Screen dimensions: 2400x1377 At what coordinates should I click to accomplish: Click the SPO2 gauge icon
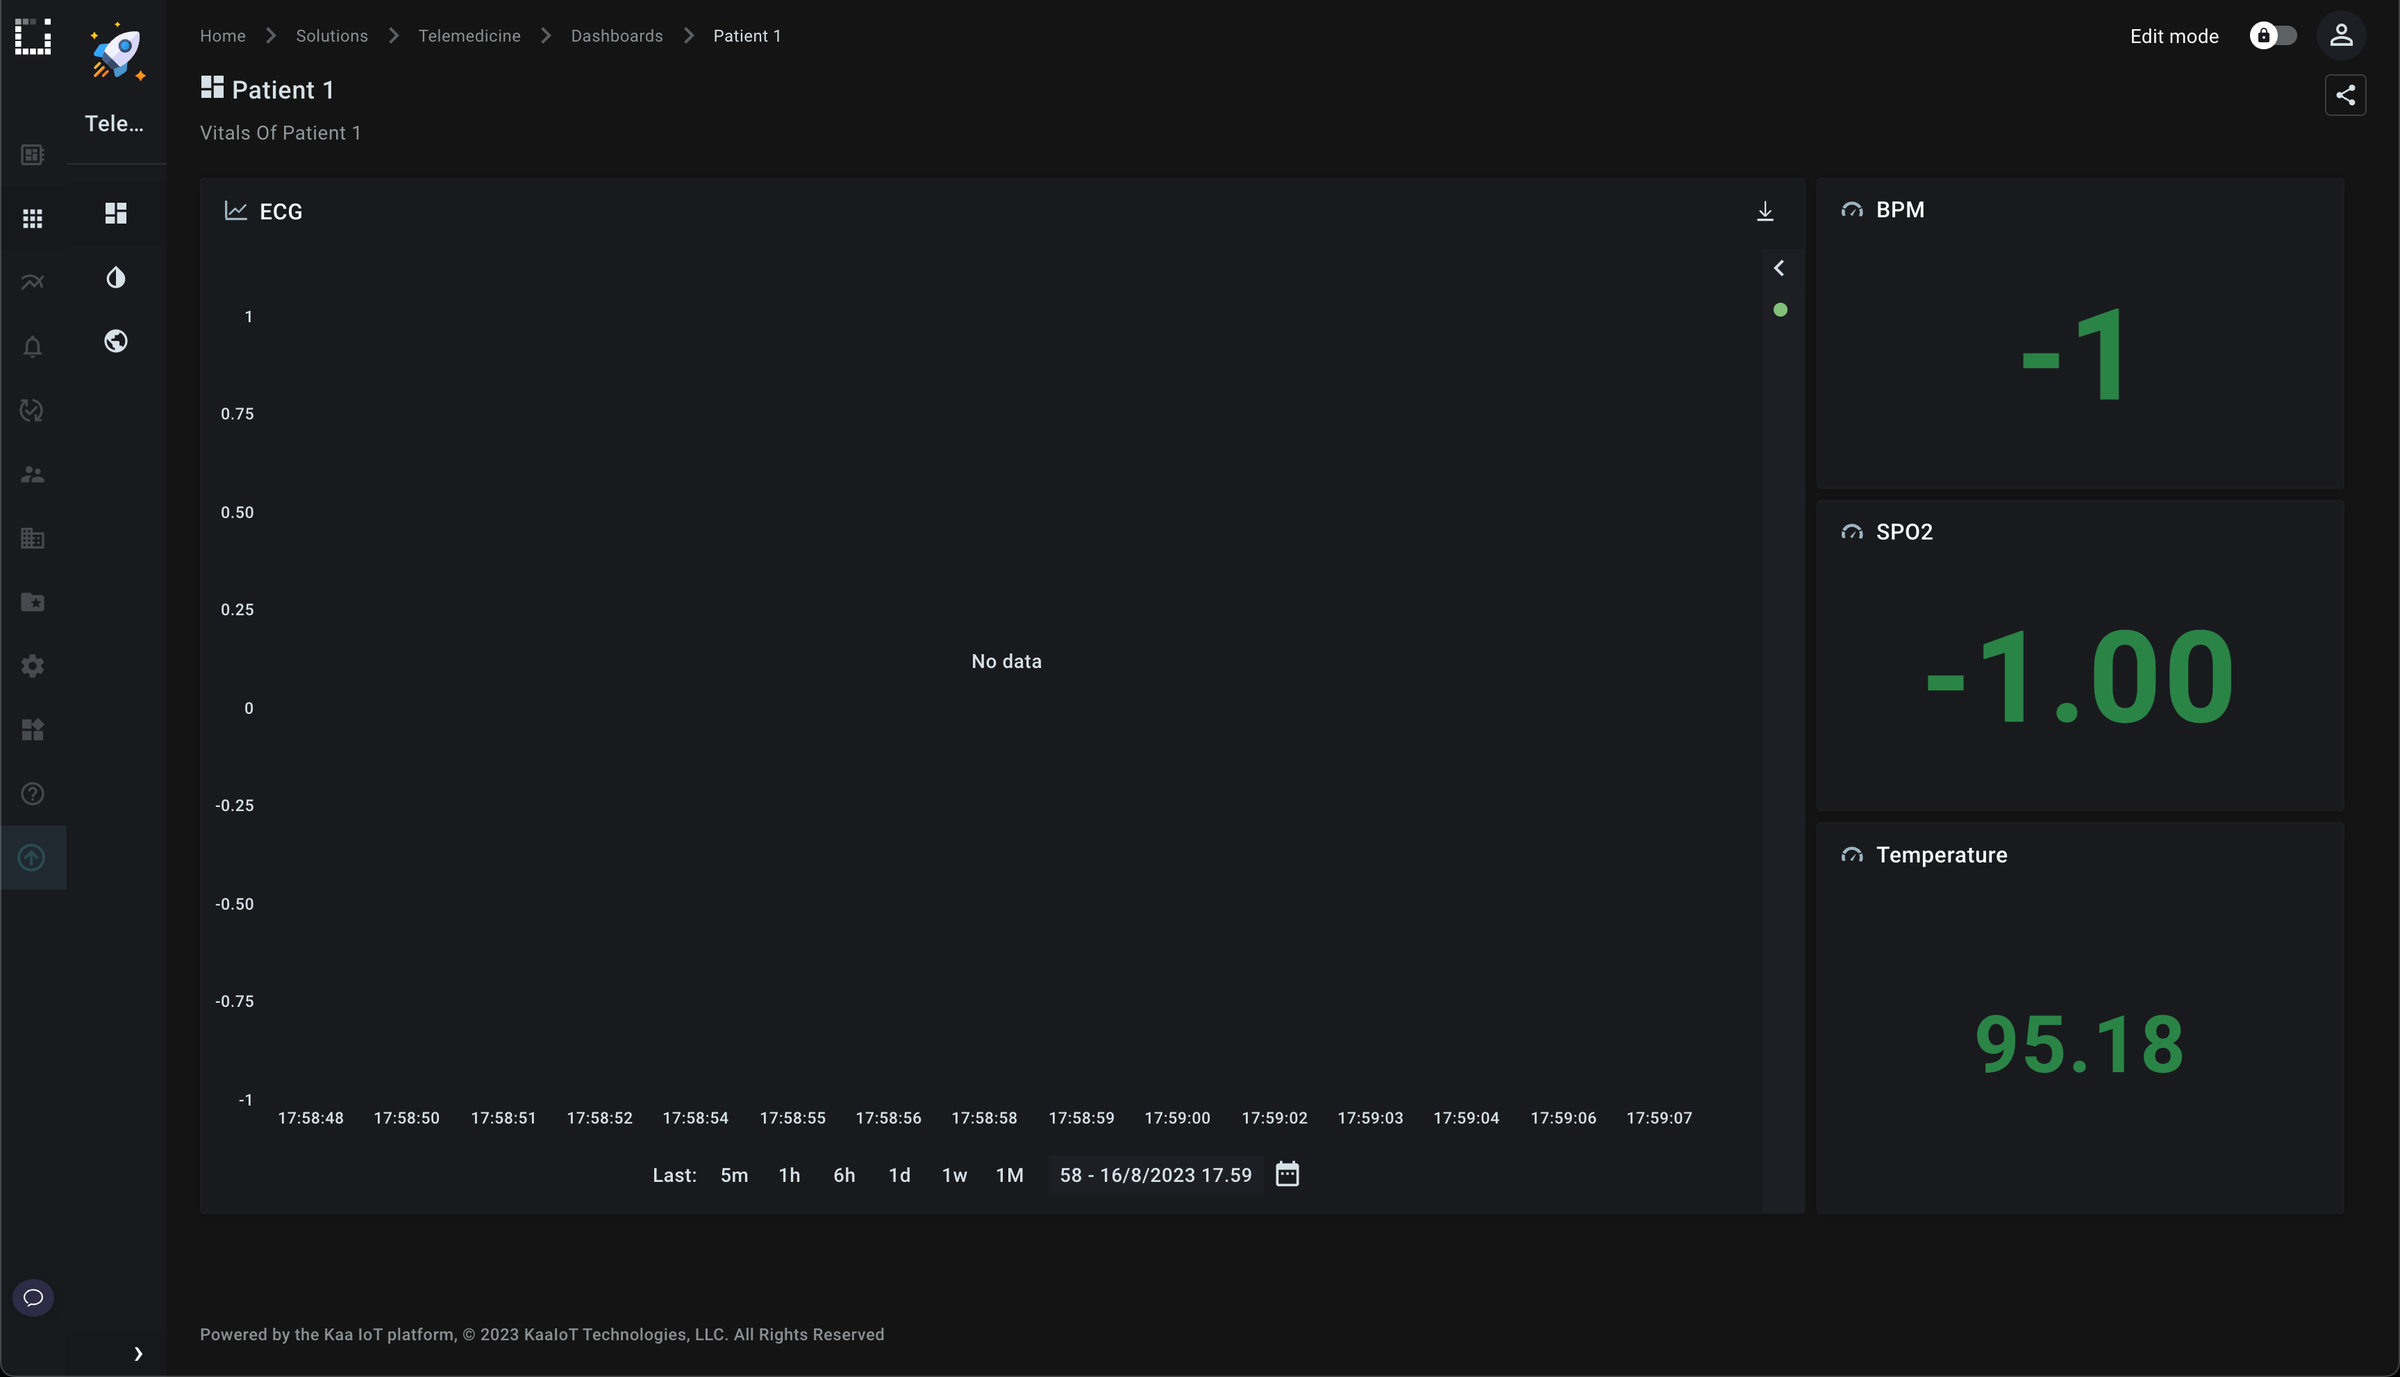pos(1852,532)
